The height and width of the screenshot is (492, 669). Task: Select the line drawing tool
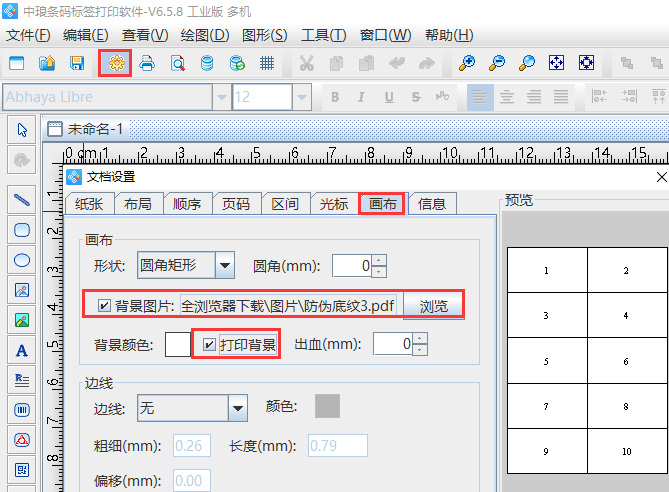tap(22, 199)
